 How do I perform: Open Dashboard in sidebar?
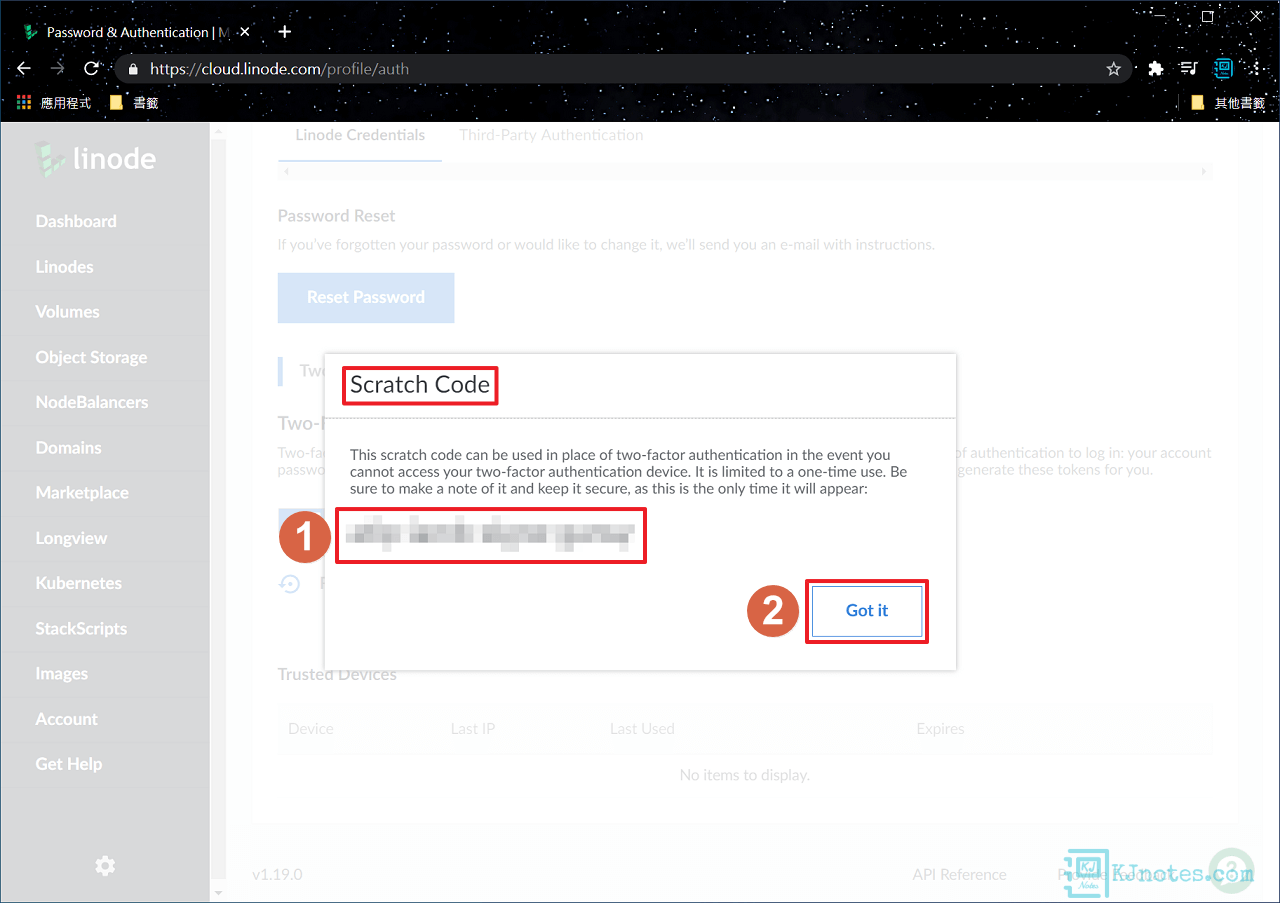pos(76,221)
